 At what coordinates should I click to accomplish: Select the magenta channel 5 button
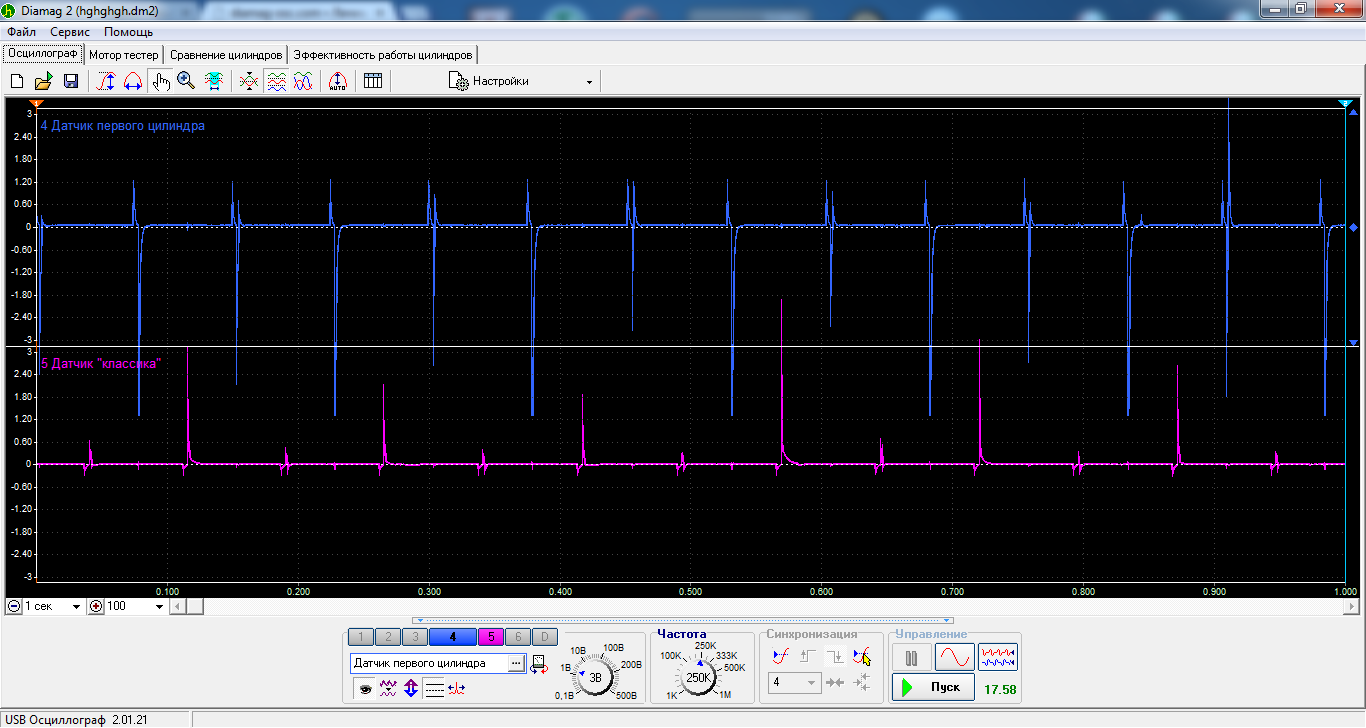point(491,636)
